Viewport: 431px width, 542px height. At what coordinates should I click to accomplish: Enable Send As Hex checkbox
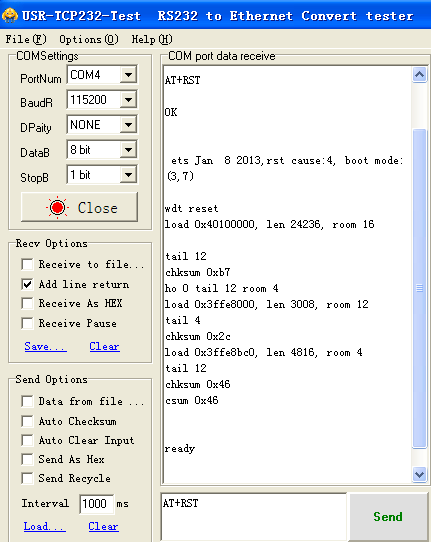click(x=27, y=459)
